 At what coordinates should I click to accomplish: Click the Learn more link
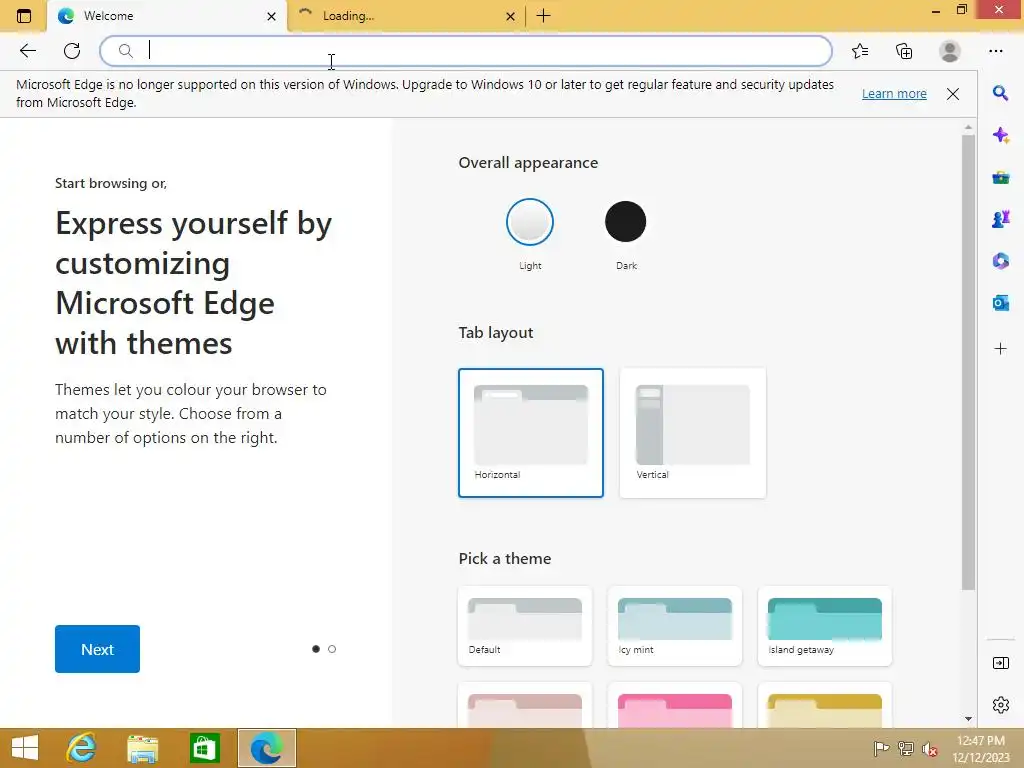pyautogui.click(x=894, y=94)
